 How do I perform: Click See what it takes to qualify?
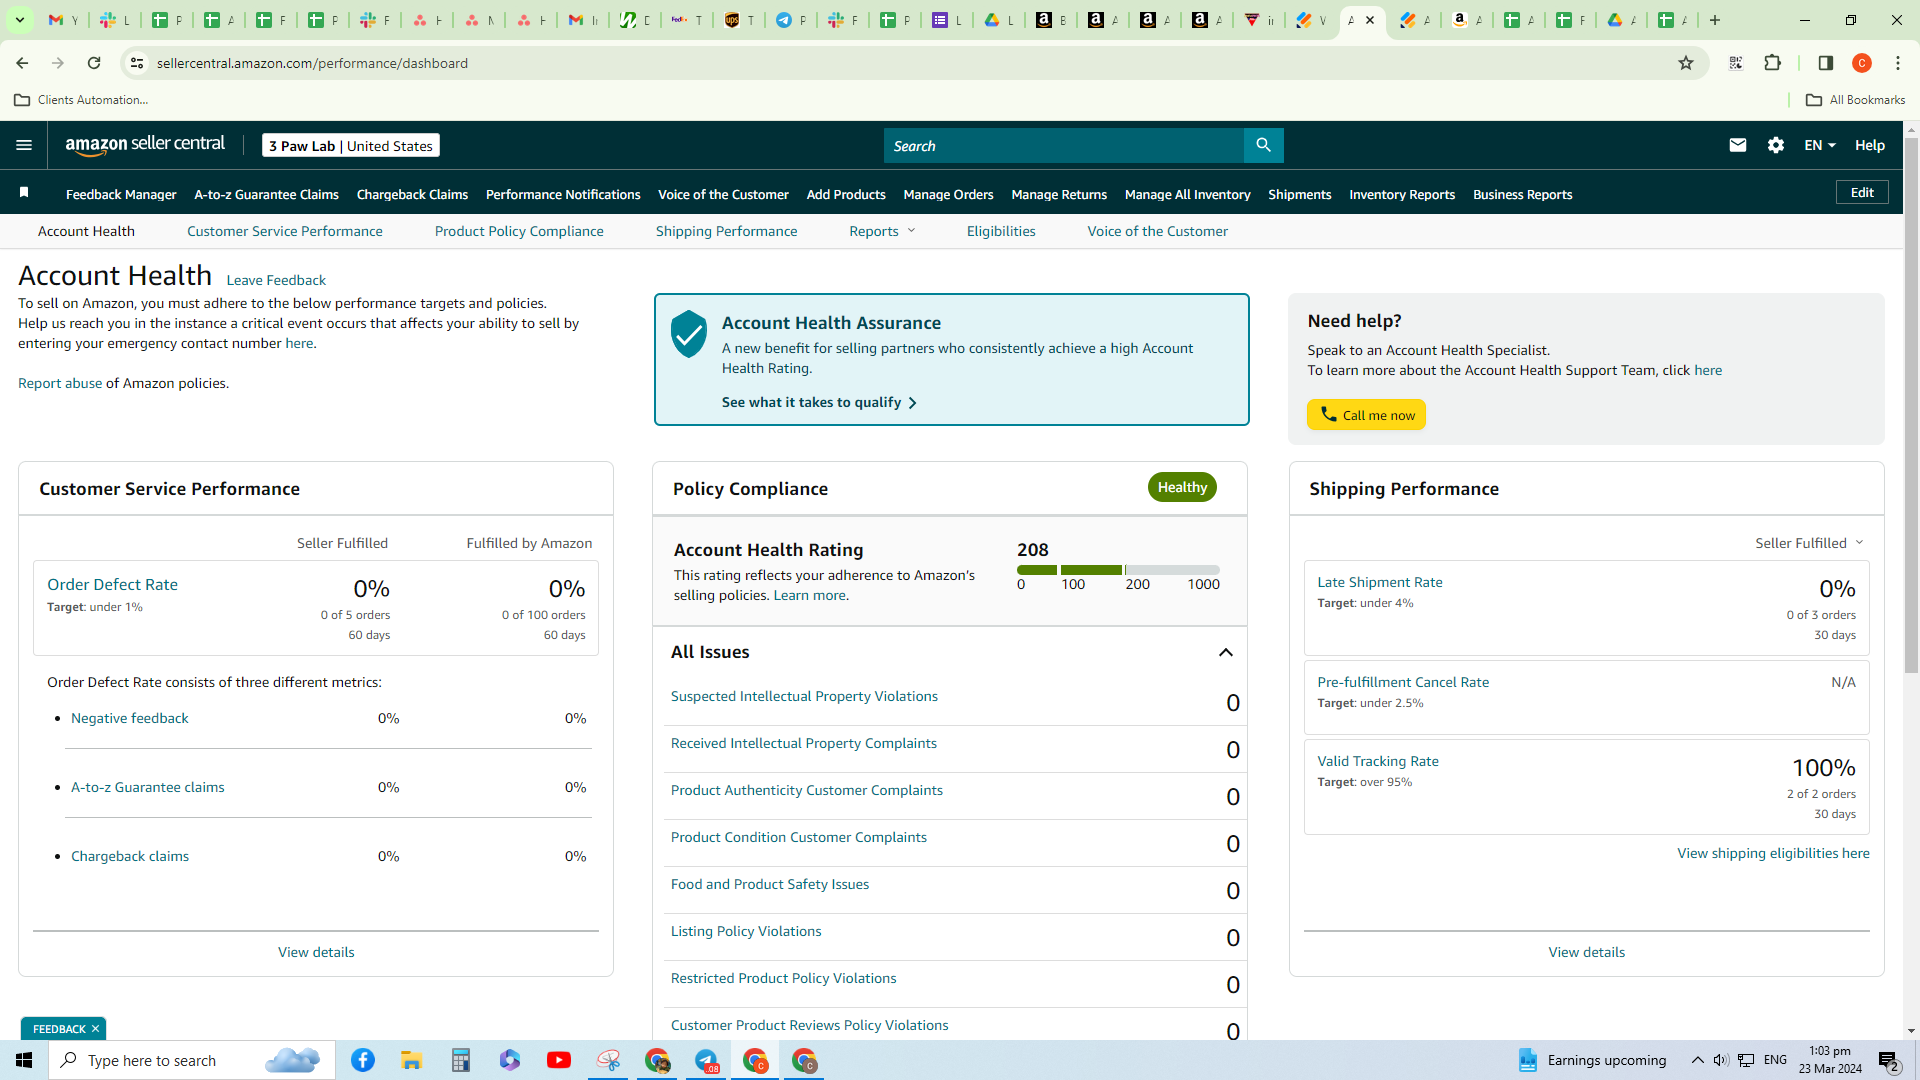(x=819, y=402)
